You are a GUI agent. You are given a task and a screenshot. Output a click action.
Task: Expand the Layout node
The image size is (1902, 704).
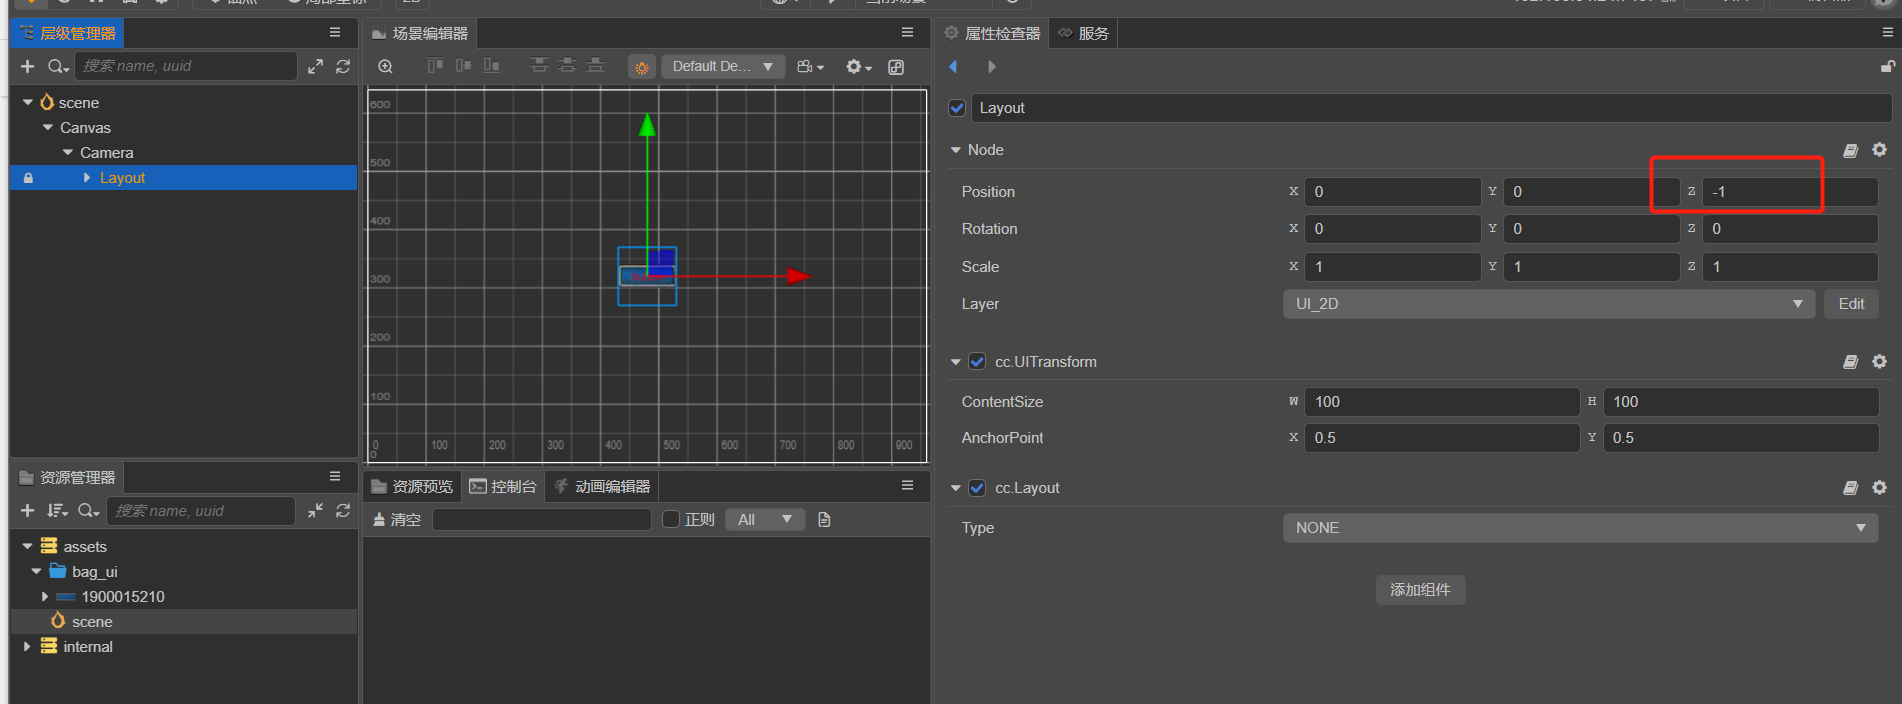(x=87, y=178)
